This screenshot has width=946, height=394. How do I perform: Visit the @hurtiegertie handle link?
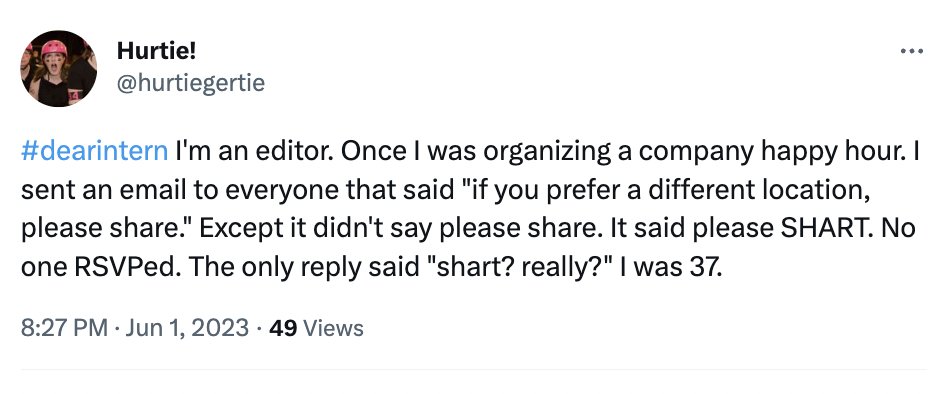click(191, 83)
